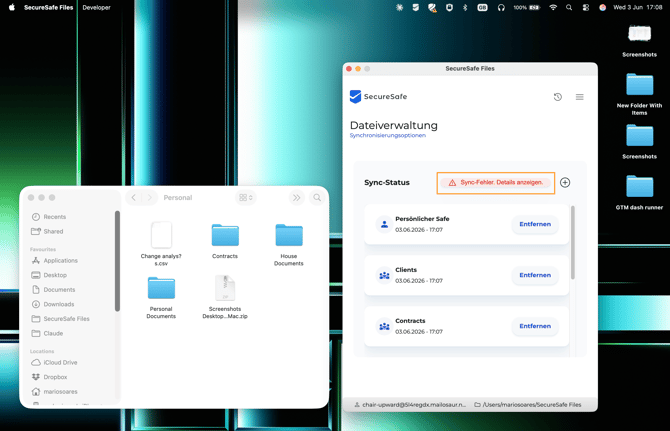Go forward in Finder window
The image size is (670, 431).
(x=150, y=197)
